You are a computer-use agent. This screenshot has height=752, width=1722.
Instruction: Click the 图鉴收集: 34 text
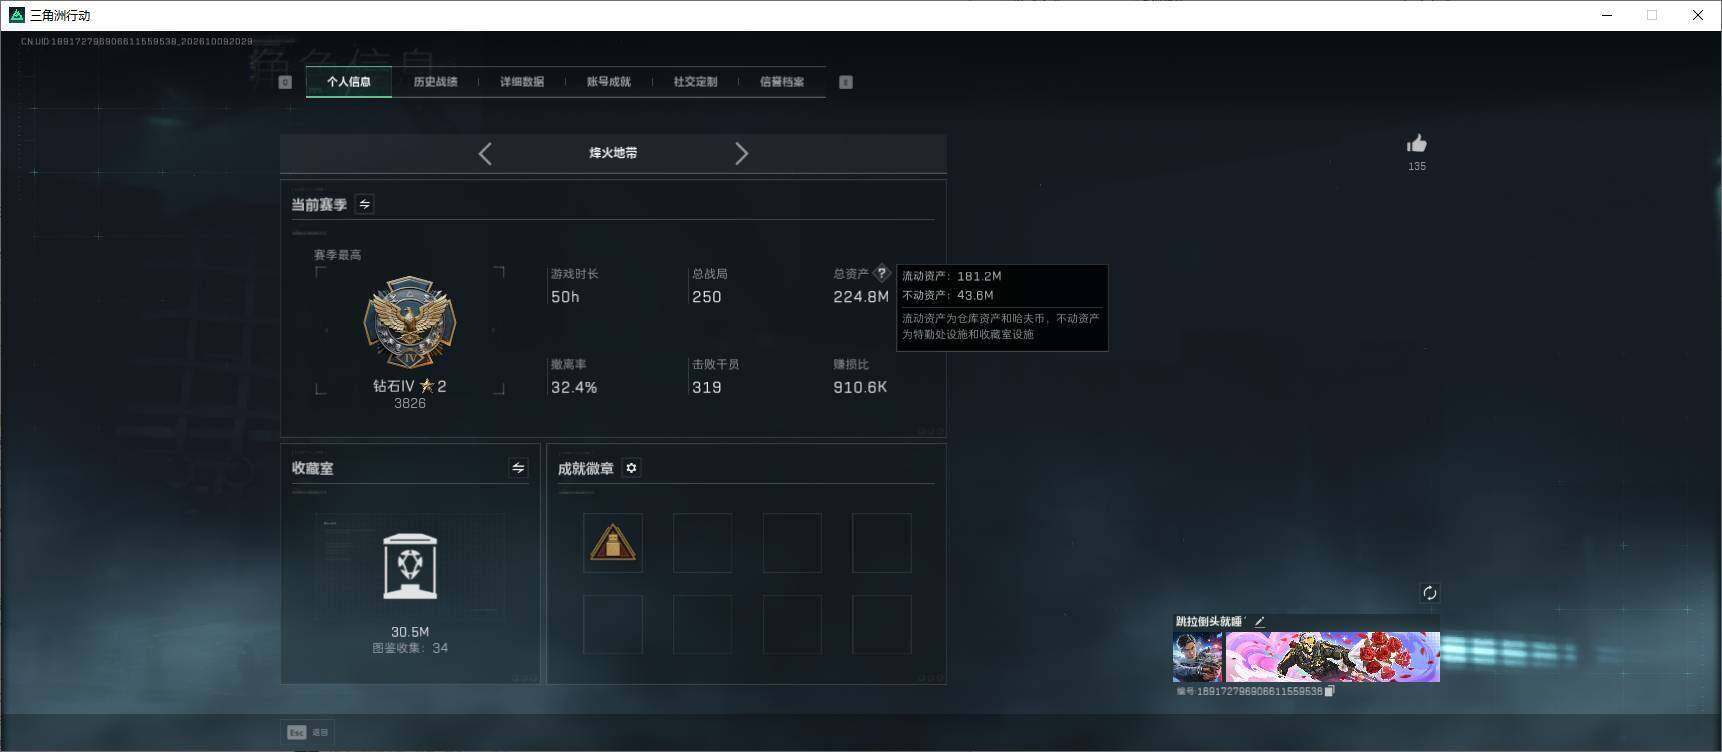click(410, 648)
